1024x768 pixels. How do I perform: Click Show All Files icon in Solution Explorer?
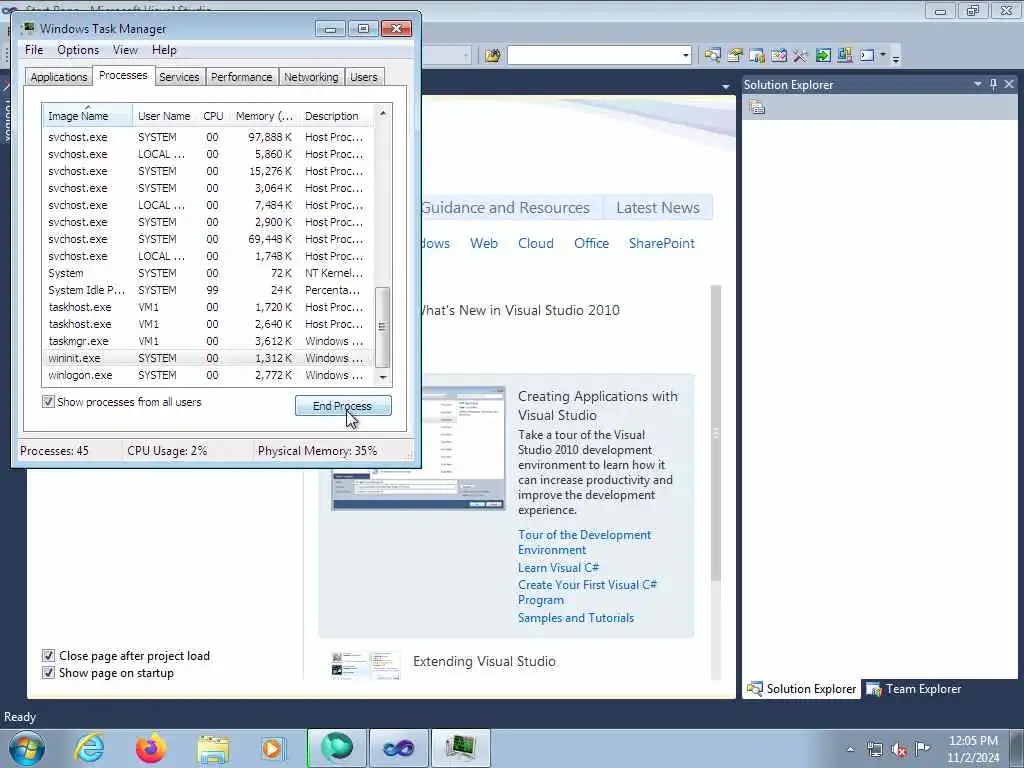click(758, 107)
